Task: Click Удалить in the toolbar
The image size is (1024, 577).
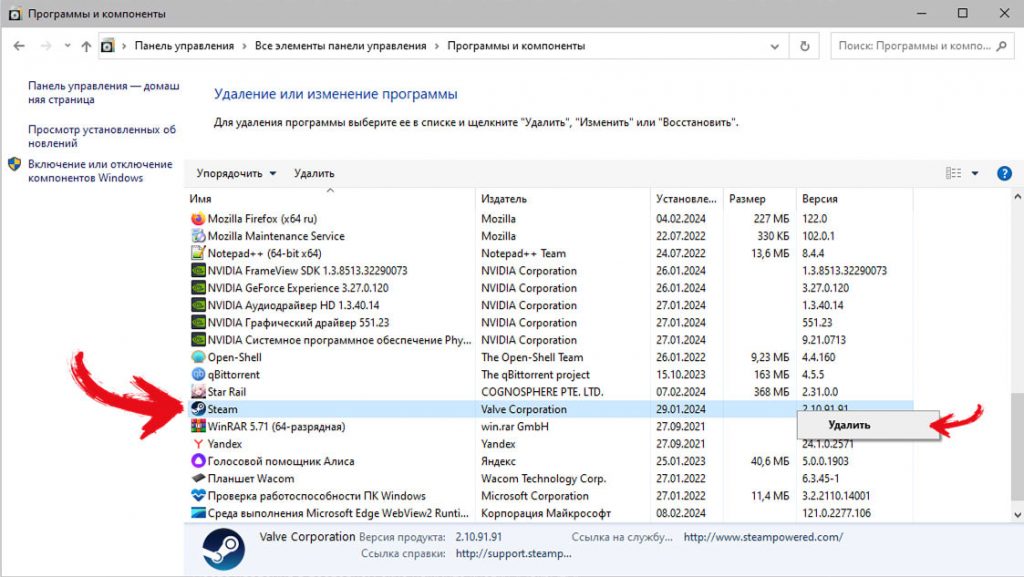Action: [x=314, y=174]
